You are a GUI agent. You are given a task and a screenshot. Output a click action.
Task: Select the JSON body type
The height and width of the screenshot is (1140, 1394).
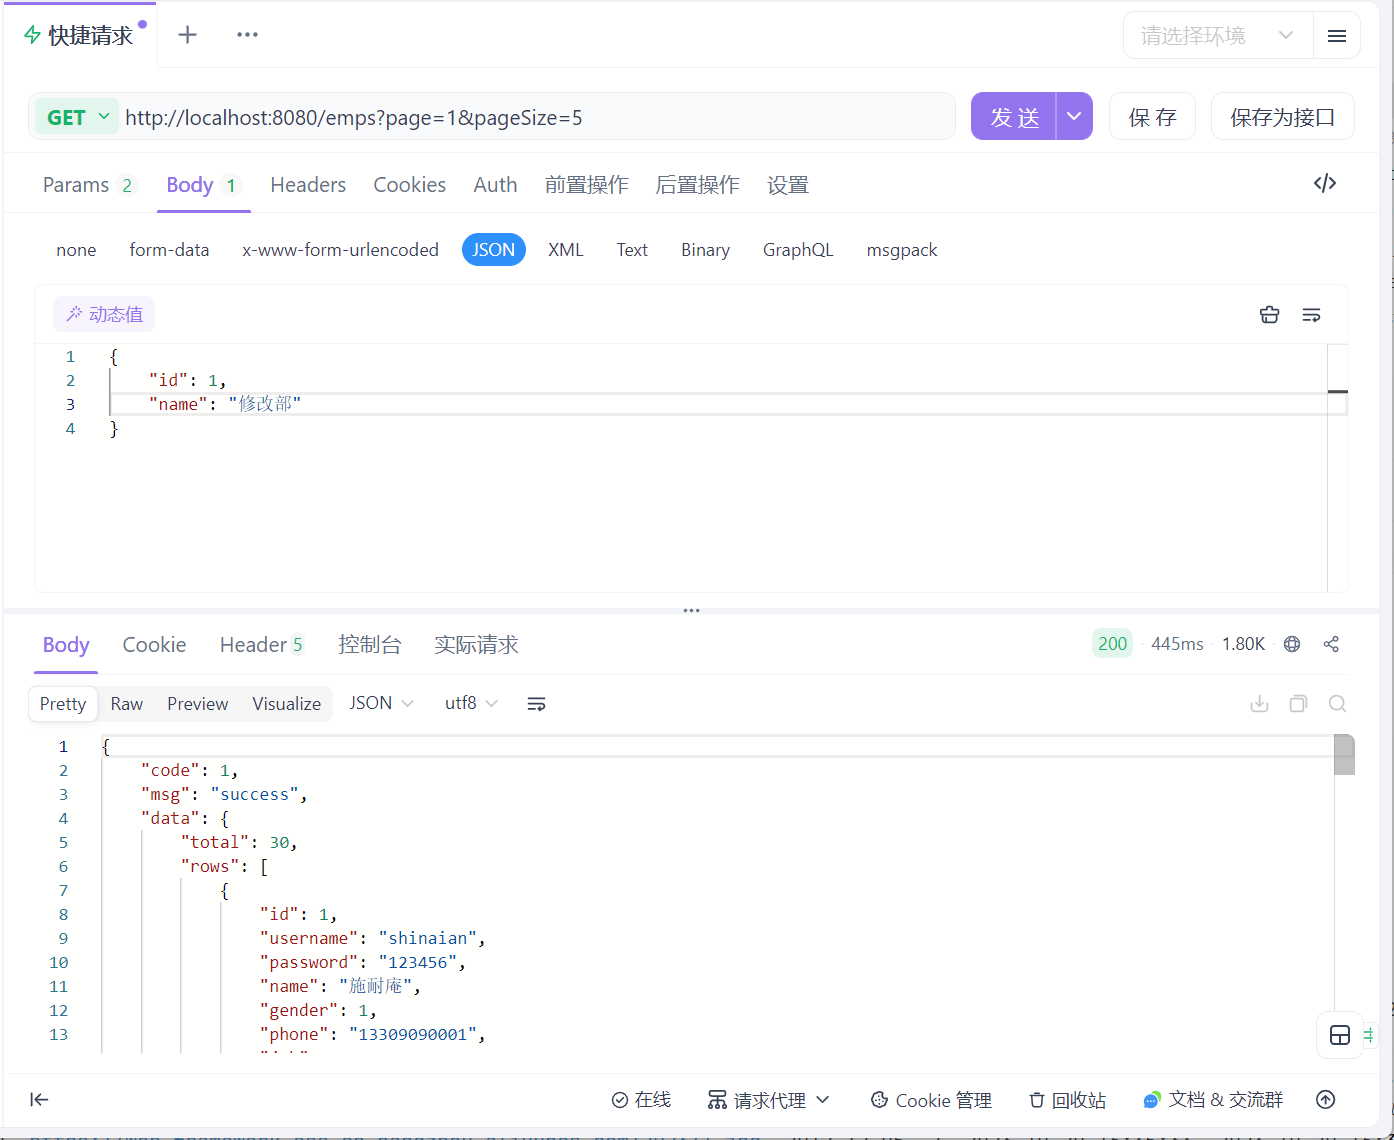(x=494, y=250)
